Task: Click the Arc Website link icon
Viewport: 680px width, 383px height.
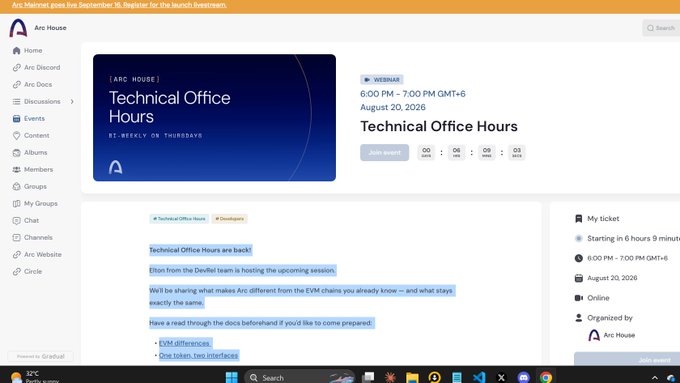Action: tap(16, 254)
